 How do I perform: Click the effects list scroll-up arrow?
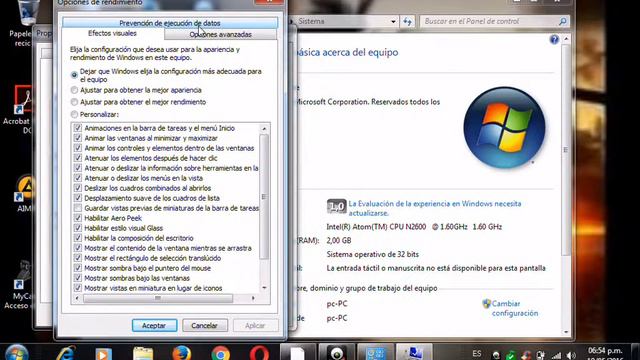pyautogui.click(x=264, y=129)
